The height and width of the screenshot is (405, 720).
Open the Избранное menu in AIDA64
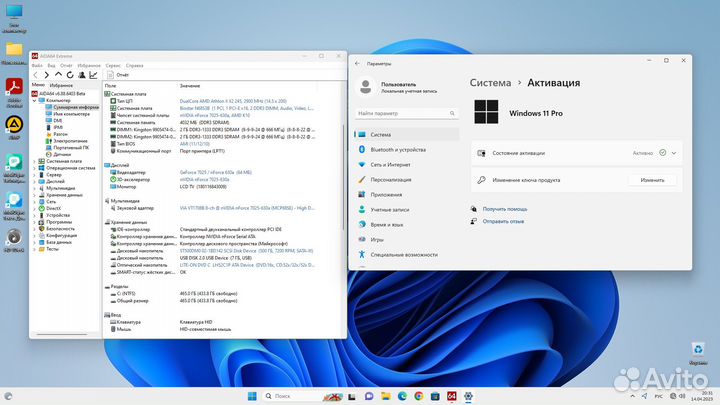89,66
